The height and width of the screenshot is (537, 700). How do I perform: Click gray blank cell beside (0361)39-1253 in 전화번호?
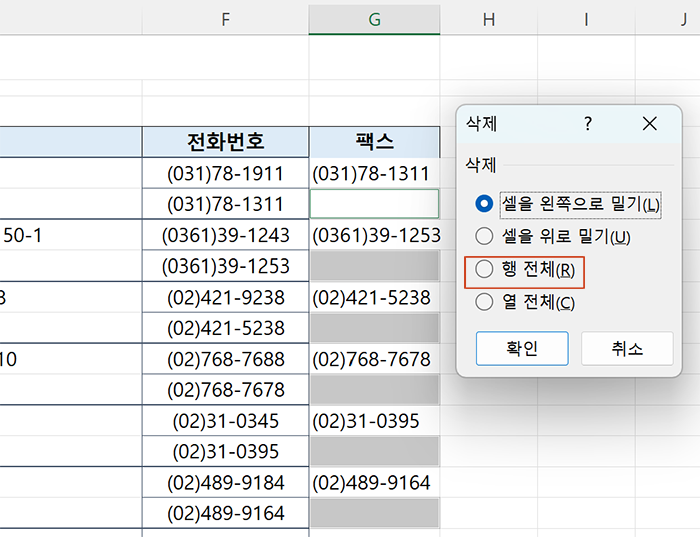tap(374, 266)
